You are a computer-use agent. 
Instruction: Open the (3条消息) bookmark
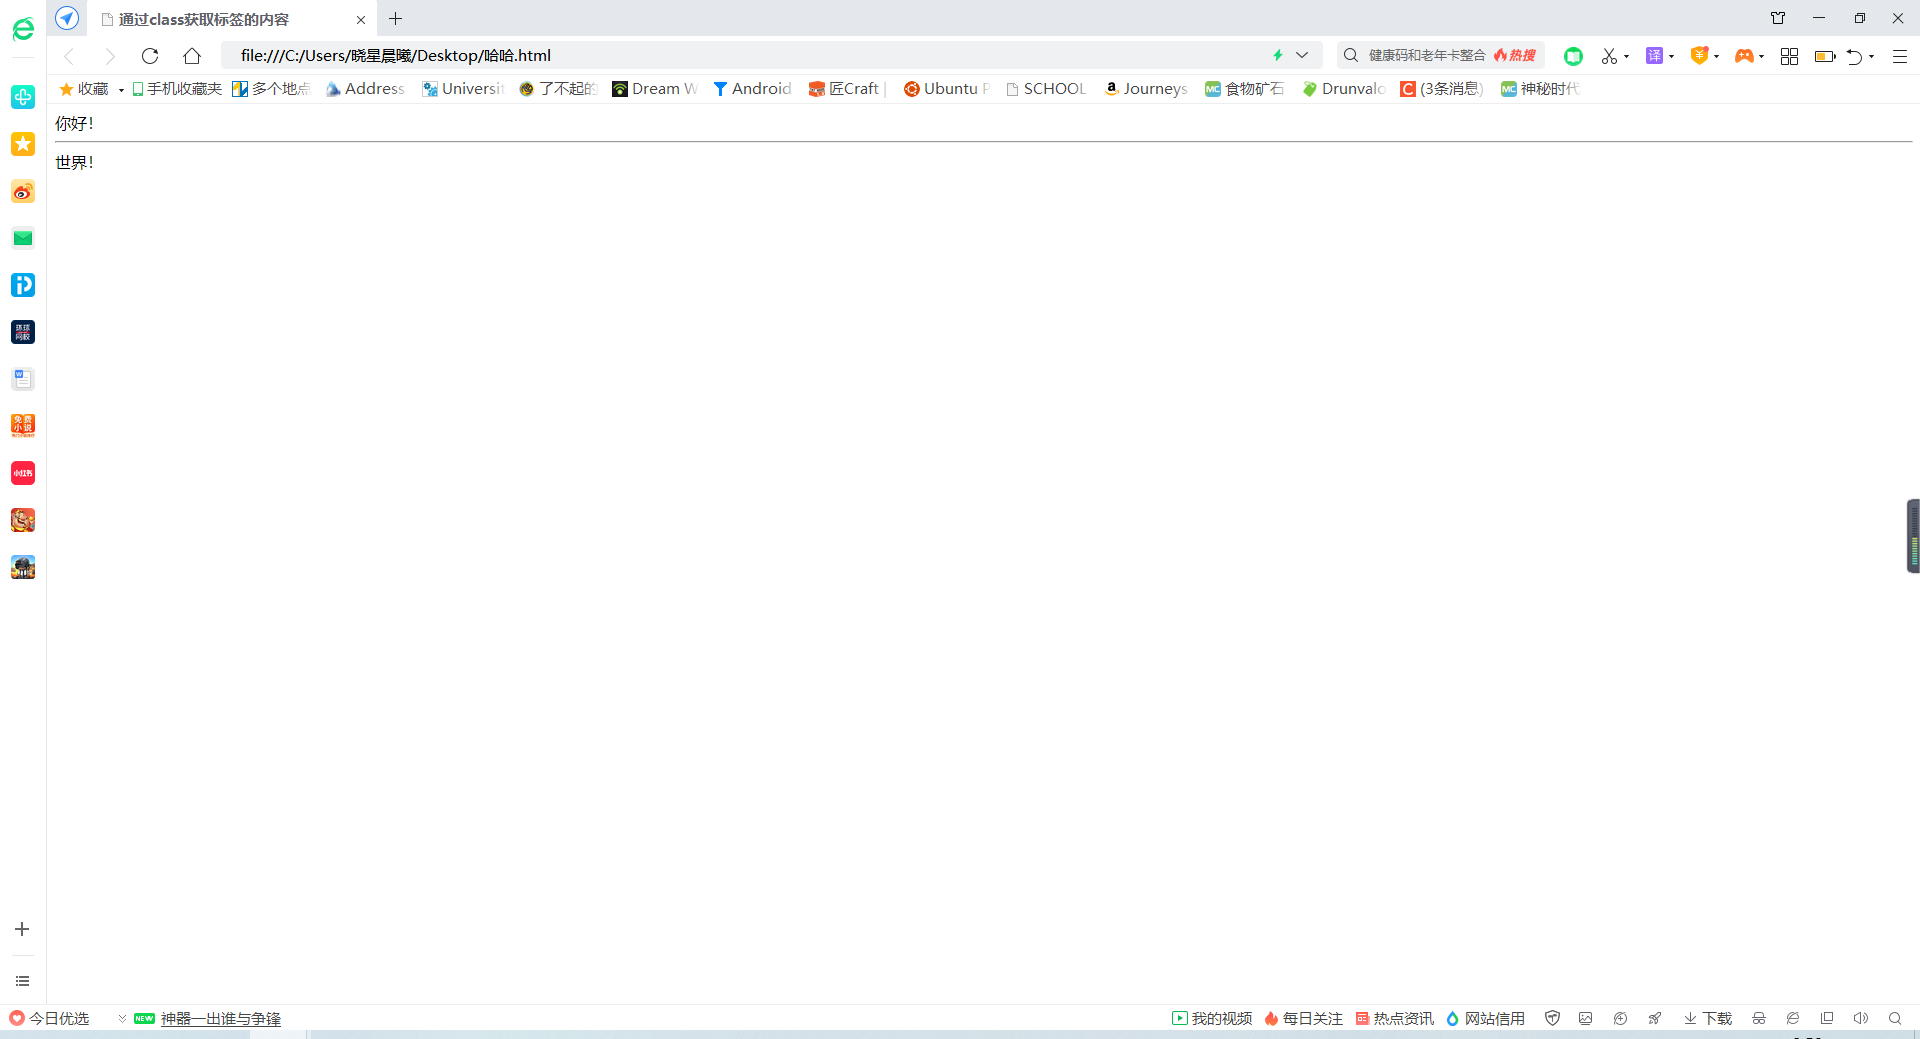[x=1441, y=89]
